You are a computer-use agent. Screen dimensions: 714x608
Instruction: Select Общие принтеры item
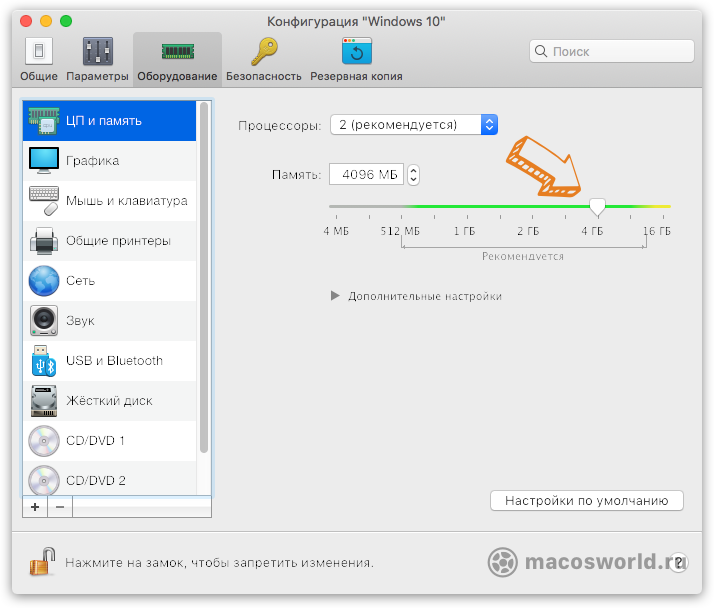click(x=109, y=241)
